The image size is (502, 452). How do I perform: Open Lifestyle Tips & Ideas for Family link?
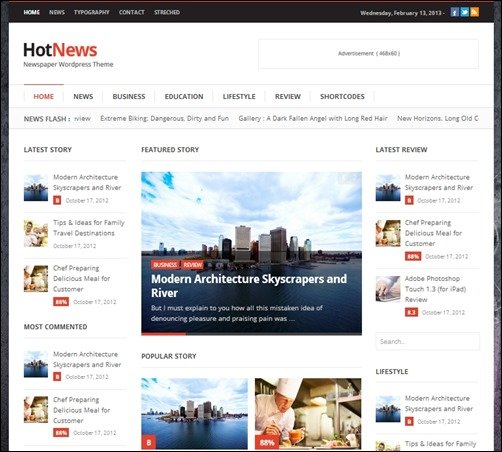coord(440,444)
